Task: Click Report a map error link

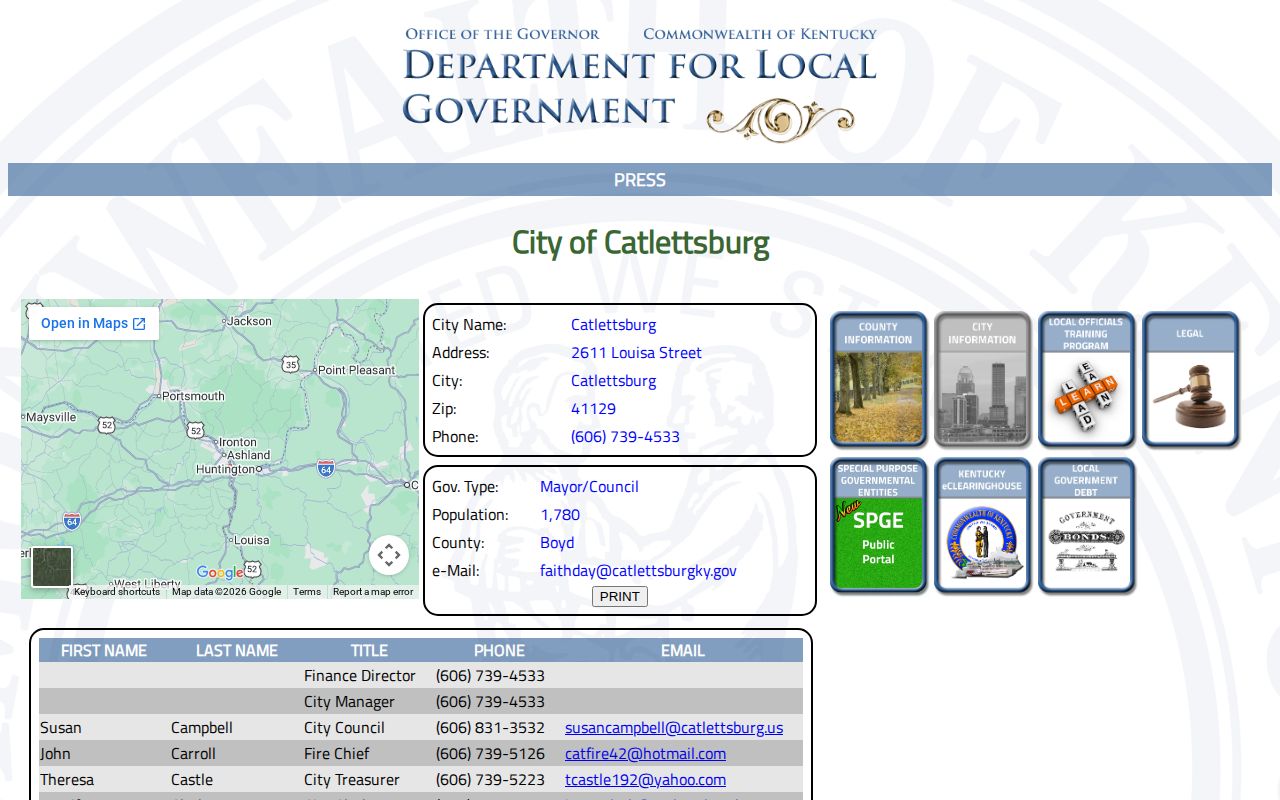Action: (x=373, y=592)
